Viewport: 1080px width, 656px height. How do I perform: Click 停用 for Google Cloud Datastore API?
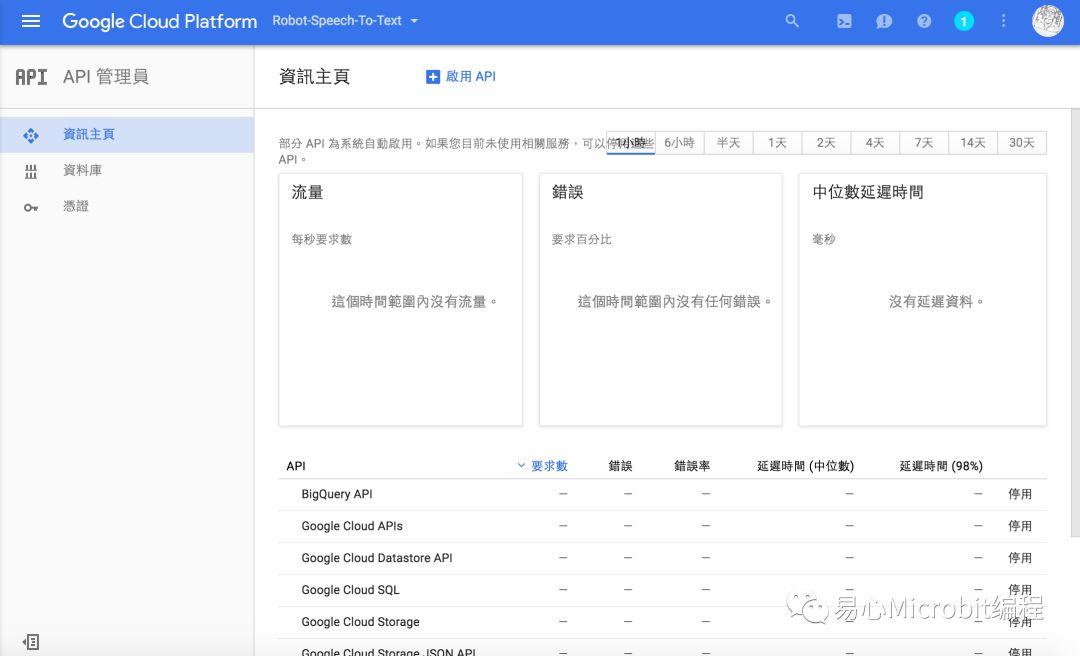click(x=1019, y=558)
